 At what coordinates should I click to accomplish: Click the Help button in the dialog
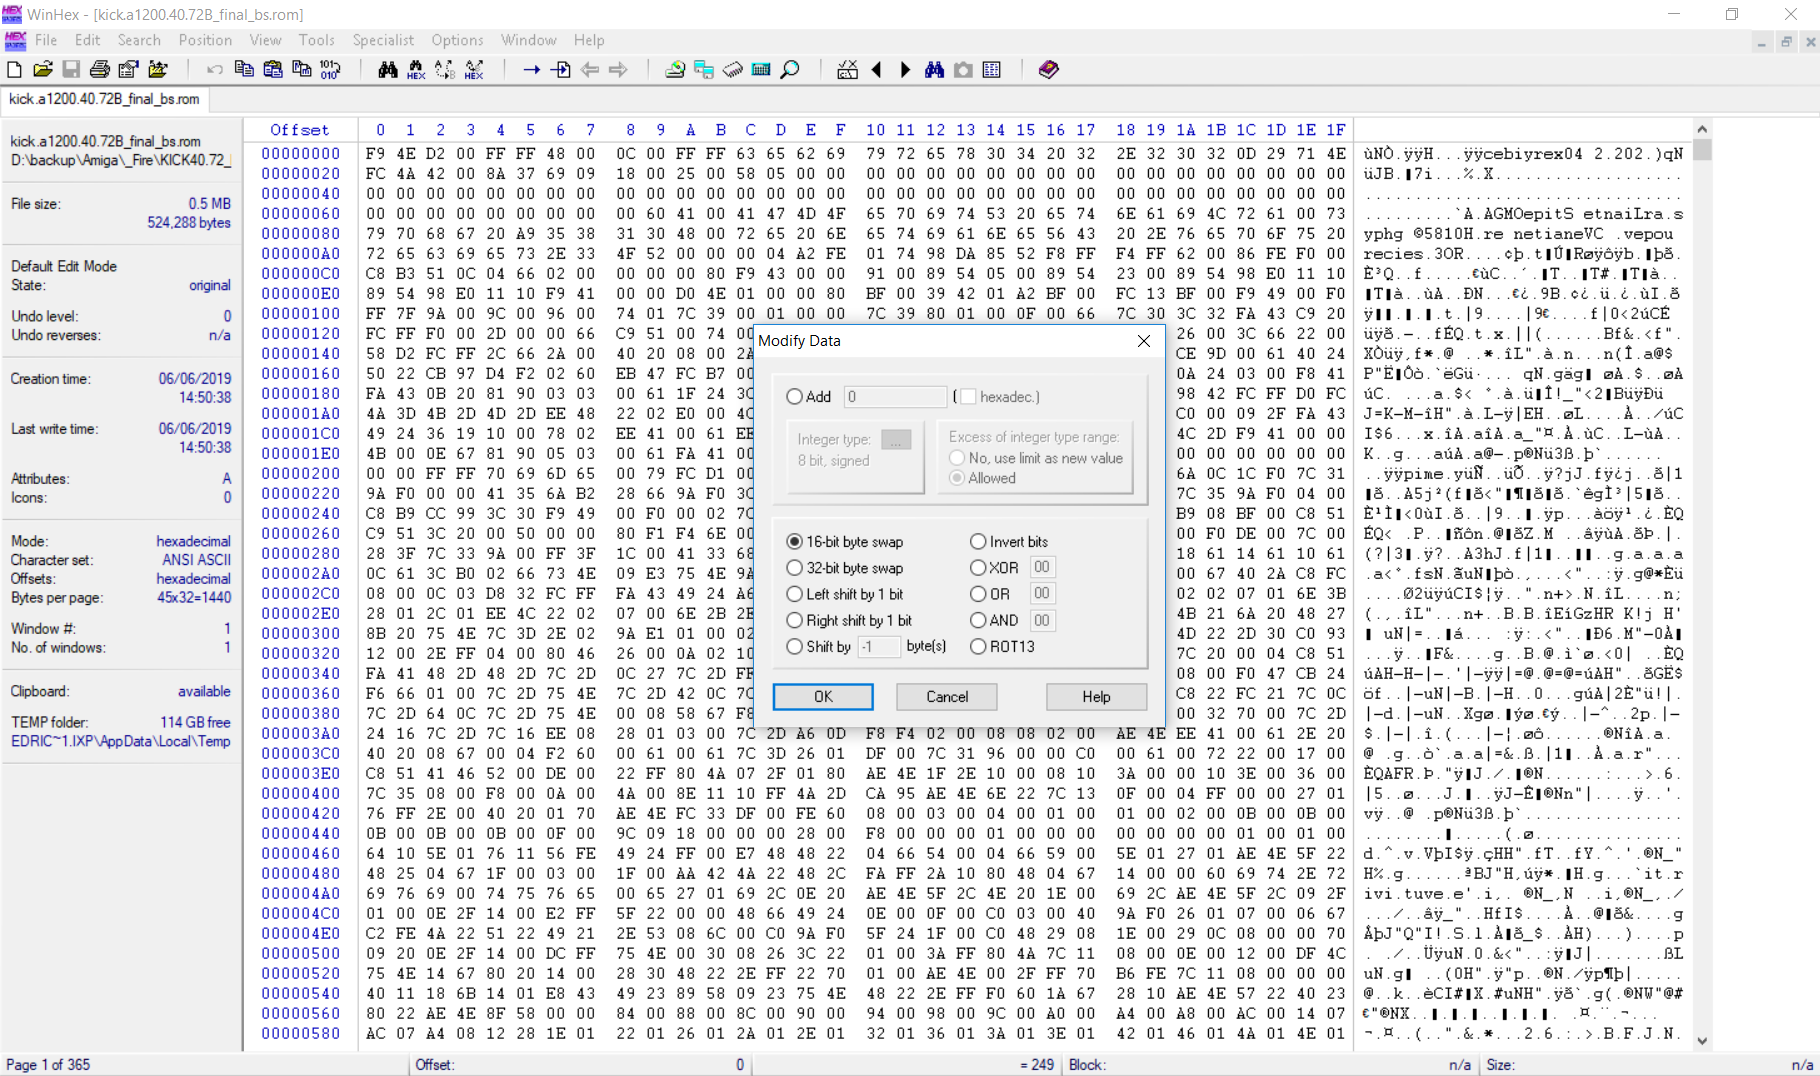pyautogui.click(x=1095, y=697)
